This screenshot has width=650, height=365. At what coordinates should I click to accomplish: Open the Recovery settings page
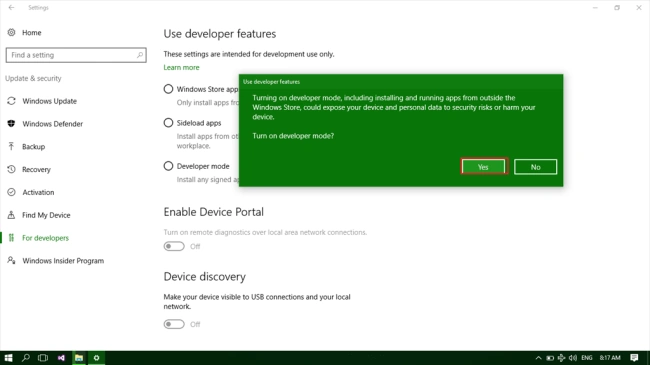point(36,169)
